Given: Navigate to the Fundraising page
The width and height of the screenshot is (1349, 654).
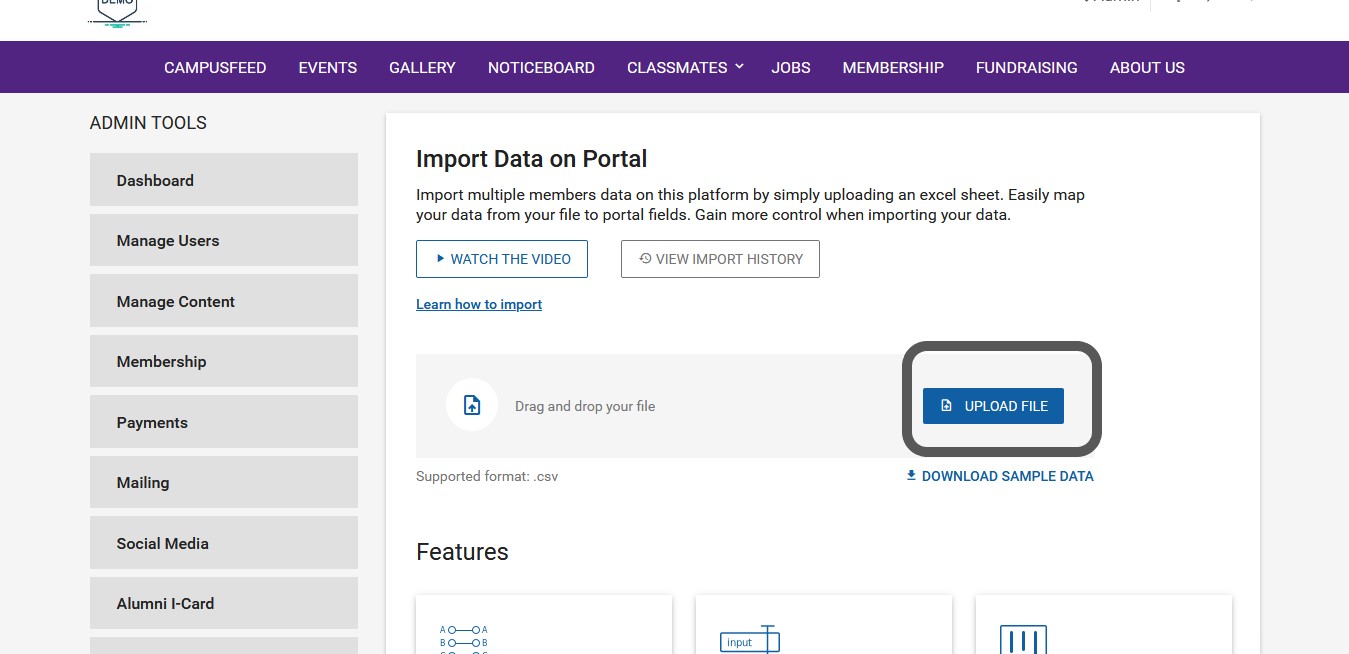Looking at the screenshot, I should click(1026, 68).
